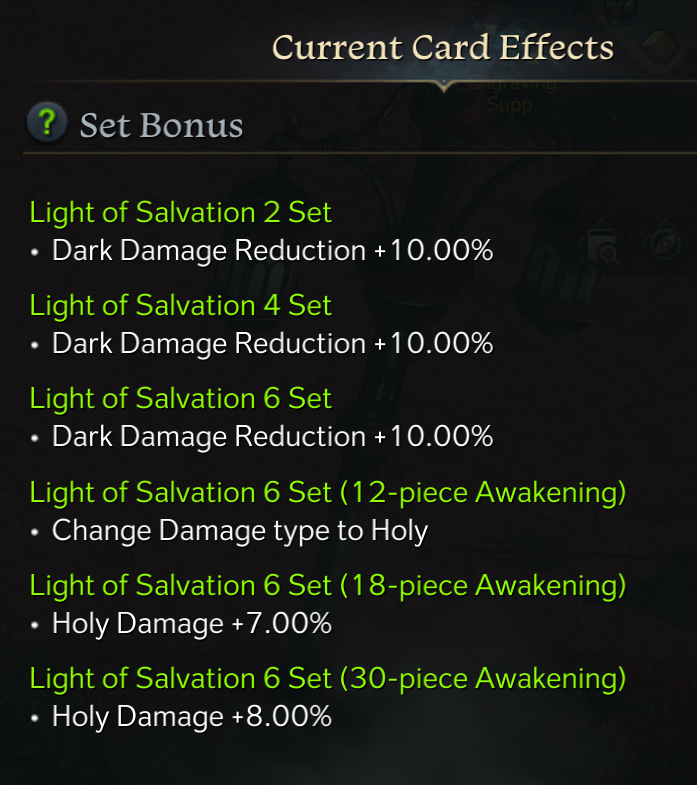Select the 12-piece Awakening set entry
The width and height of the screenshot is (697, 785).
tap(328, 492)
